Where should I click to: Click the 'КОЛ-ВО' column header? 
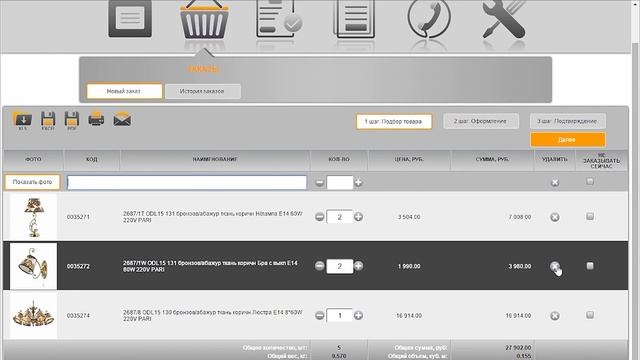[x=339, y=160]
